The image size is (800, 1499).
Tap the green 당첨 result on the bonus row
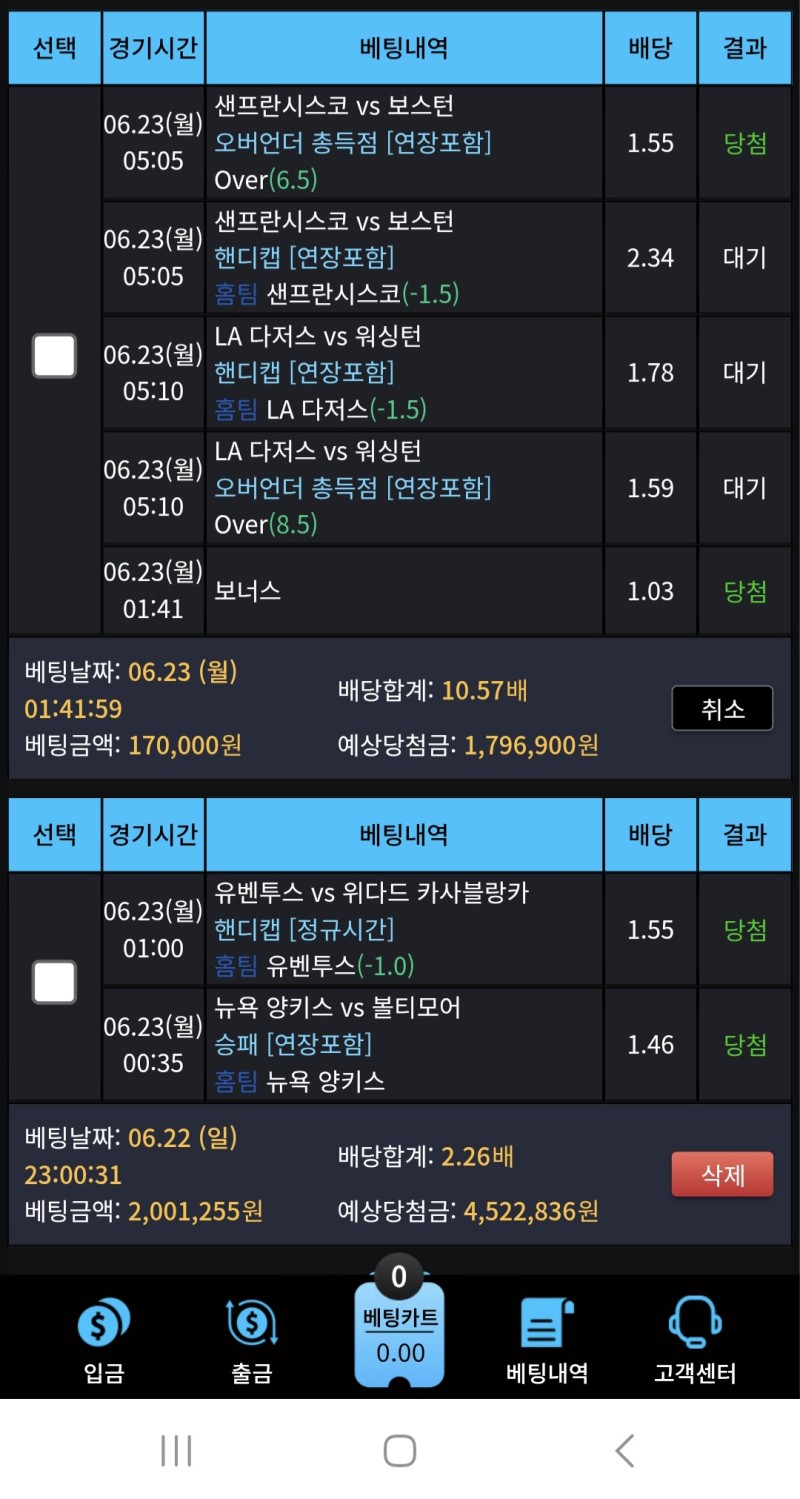point(745,590)
